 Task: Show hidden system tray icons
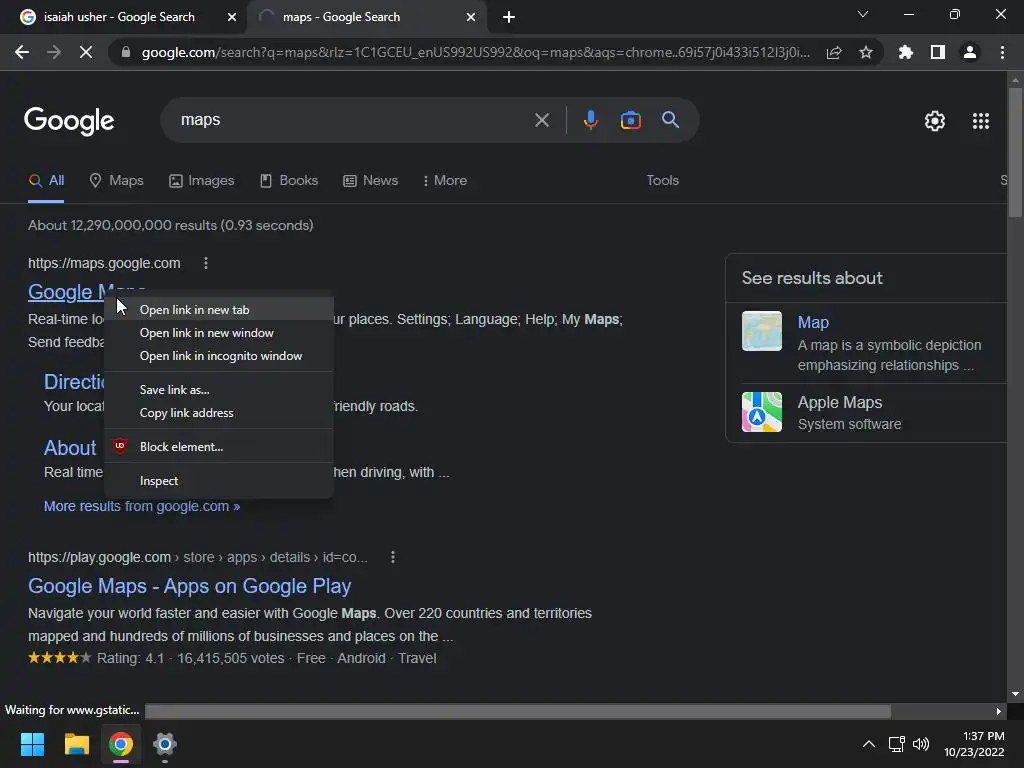pos(869,744)
